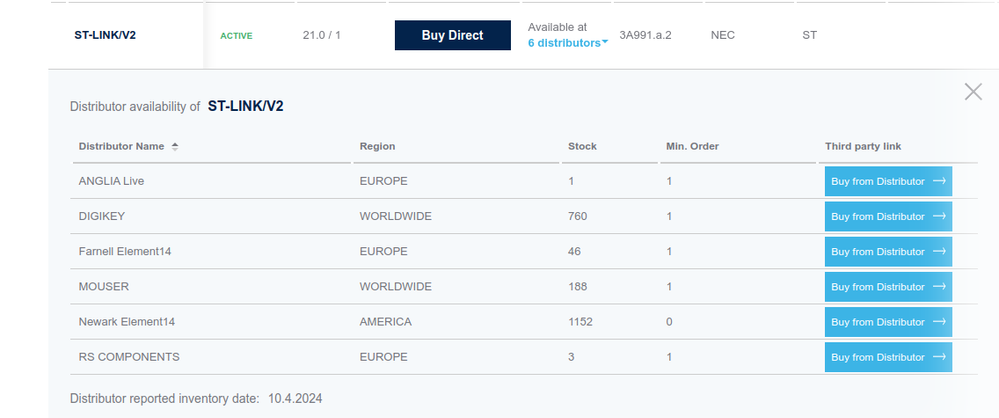Click ANGLIA Live's EUROPE region cell
The image size is (999, 418).
pyautogui.click(x=384, y=182)
